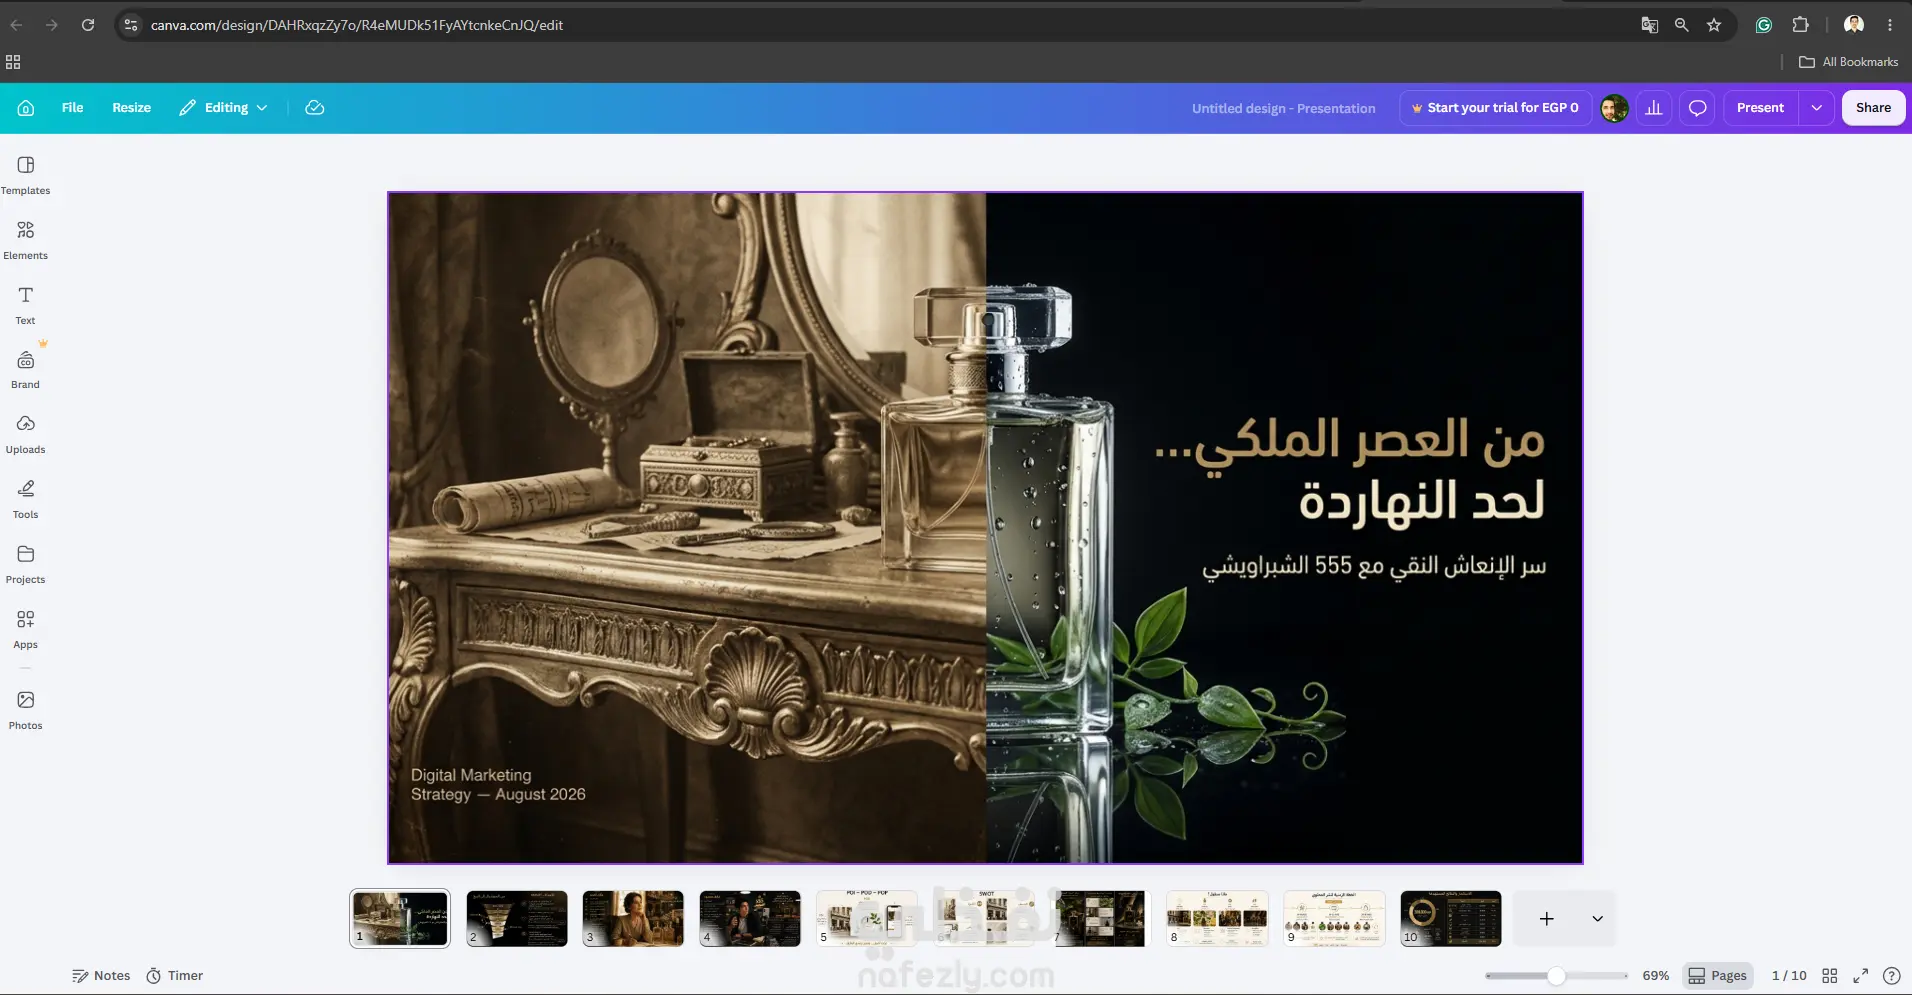Open the Chrome three-dot menu
The height and width of the screenshot is (995, 1912).
click(1890, 25)
